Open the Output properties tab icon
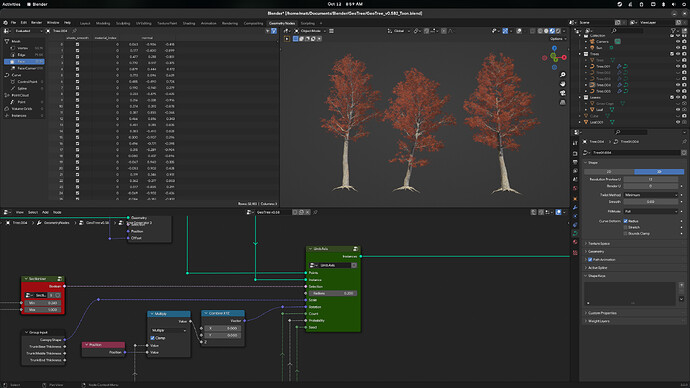Image resolution: width=690 pixels, height=388 pixels. 575,162
